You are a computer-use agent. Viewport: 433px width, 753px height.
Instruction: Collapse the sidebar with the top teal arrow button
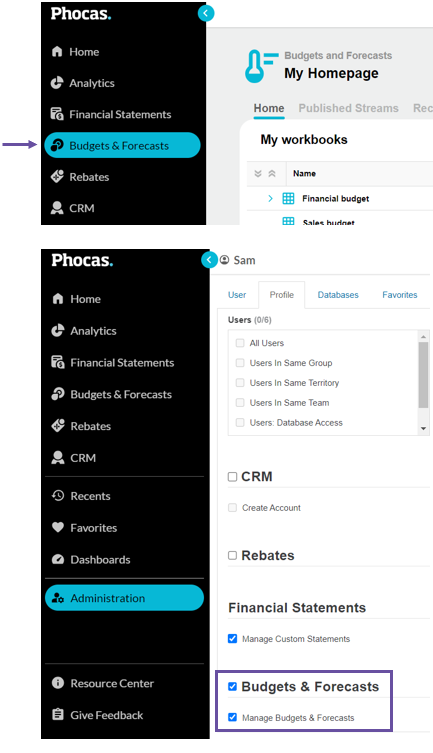pos(206,13)
